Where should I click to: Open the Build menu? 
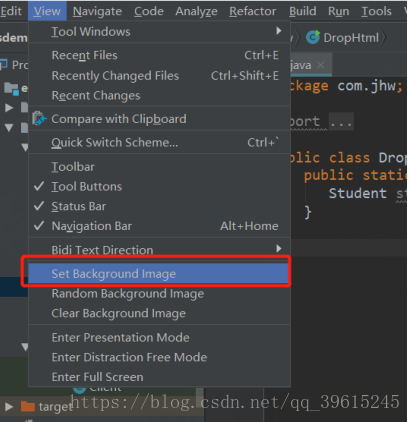coord(302,11)
